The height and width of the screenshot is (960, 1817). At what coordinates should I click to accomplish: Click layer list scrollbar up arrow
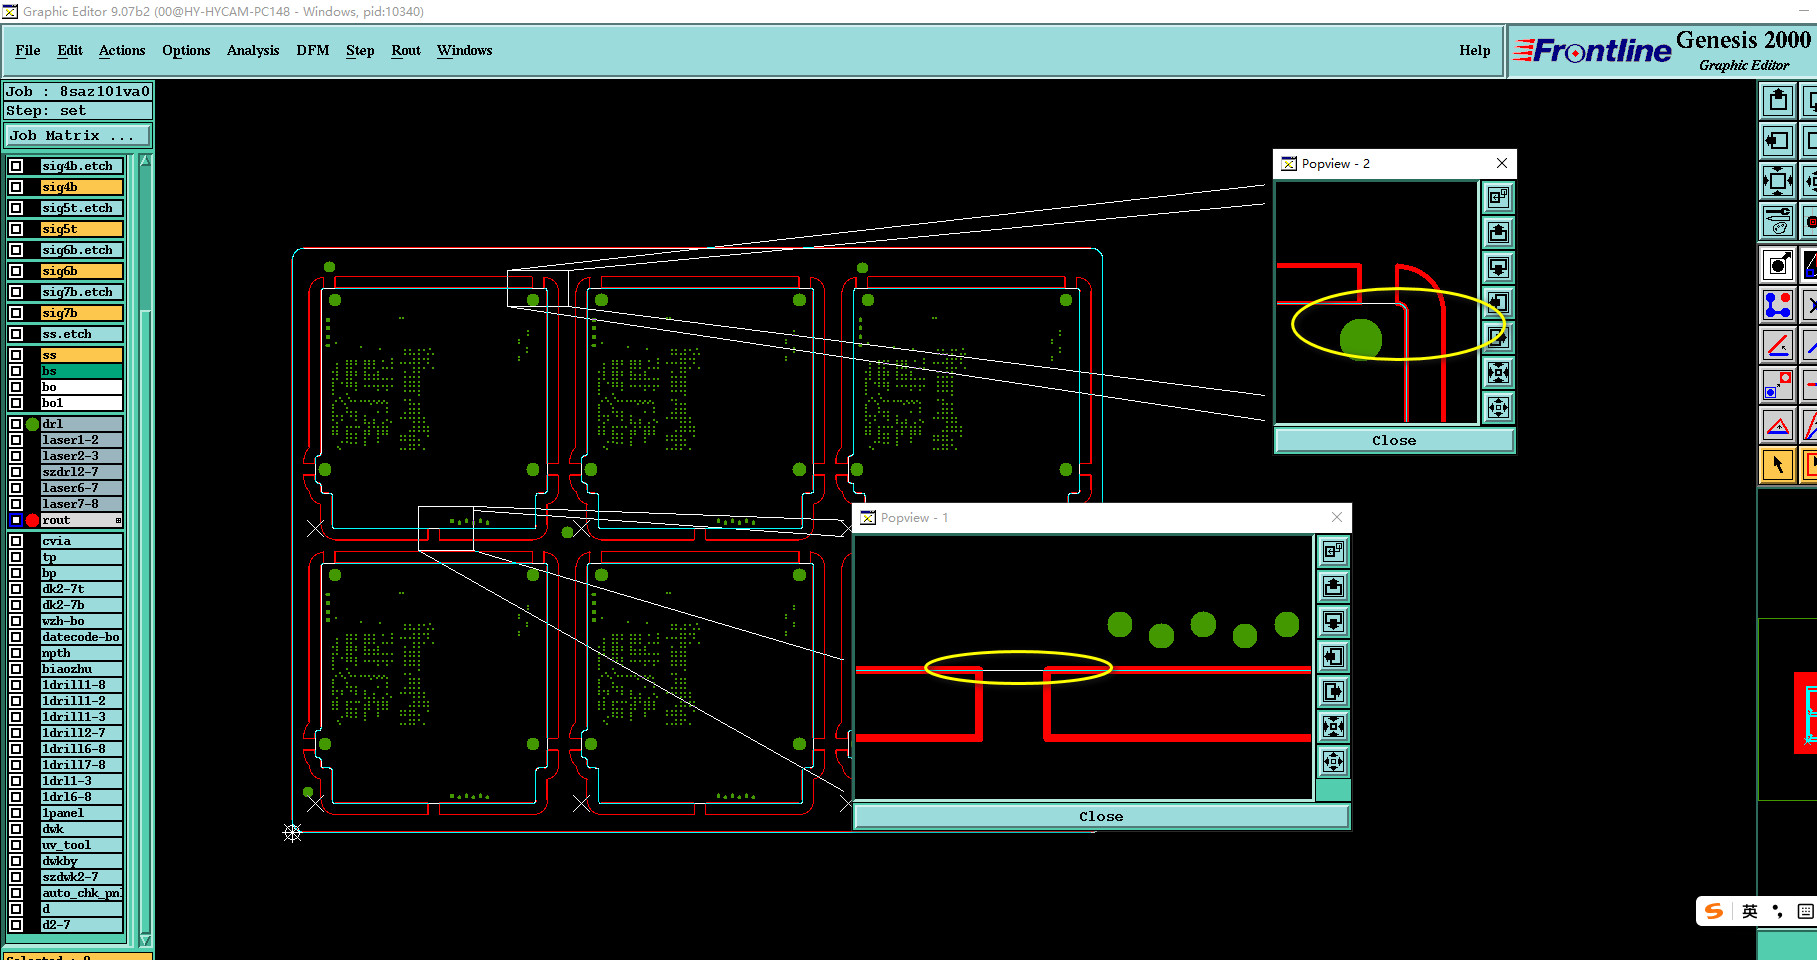pyautogui.click(x=146, y=161)
